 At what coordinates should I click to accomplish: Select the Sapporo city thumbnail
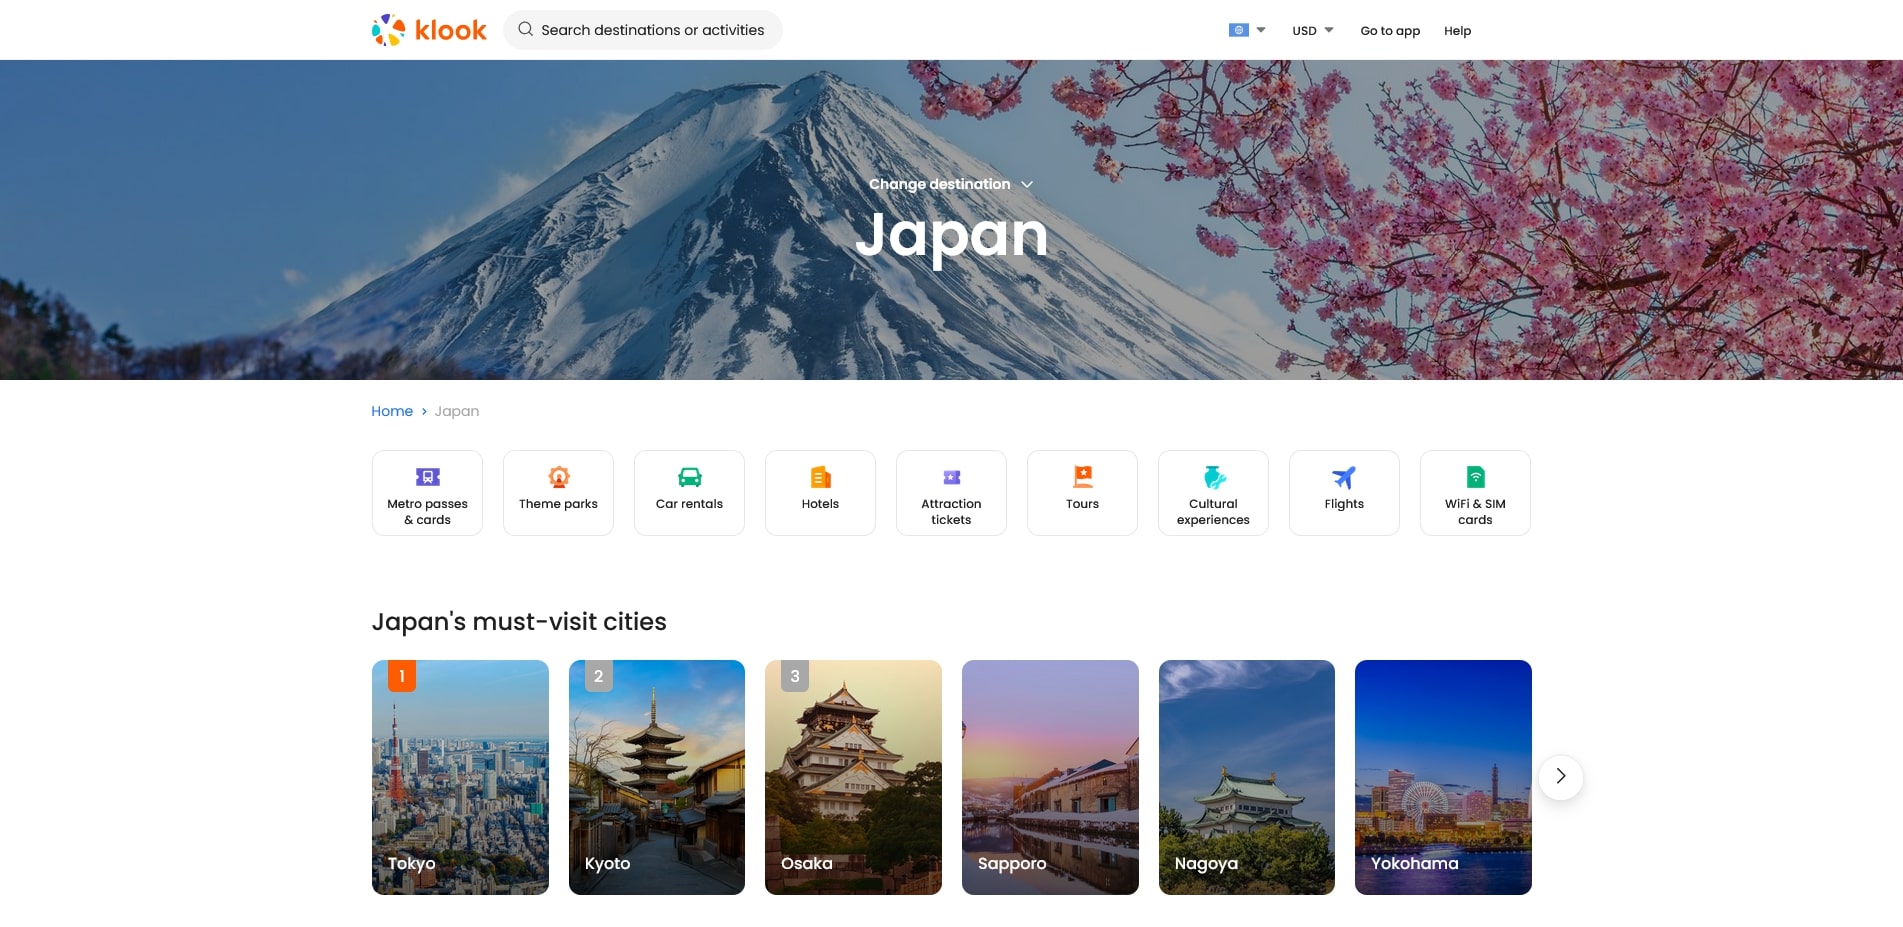click(1050, 777)
